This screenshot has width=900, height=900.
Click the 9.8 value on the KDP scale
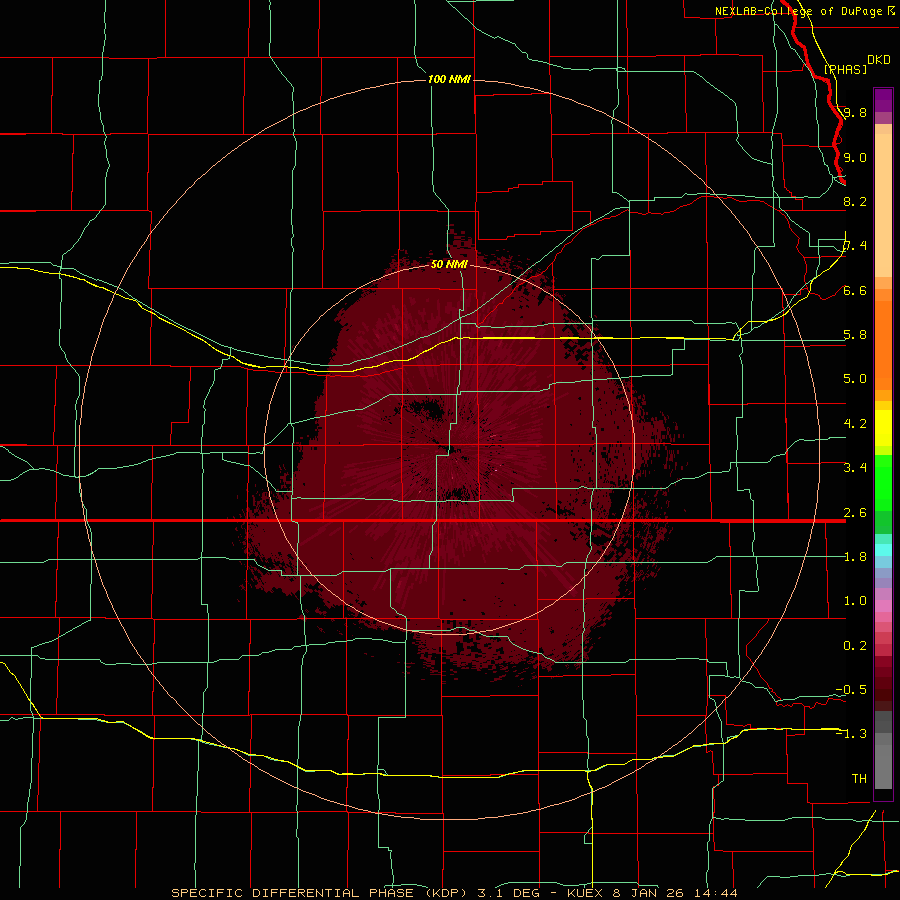pyautogui.click(x=855, y=112)
